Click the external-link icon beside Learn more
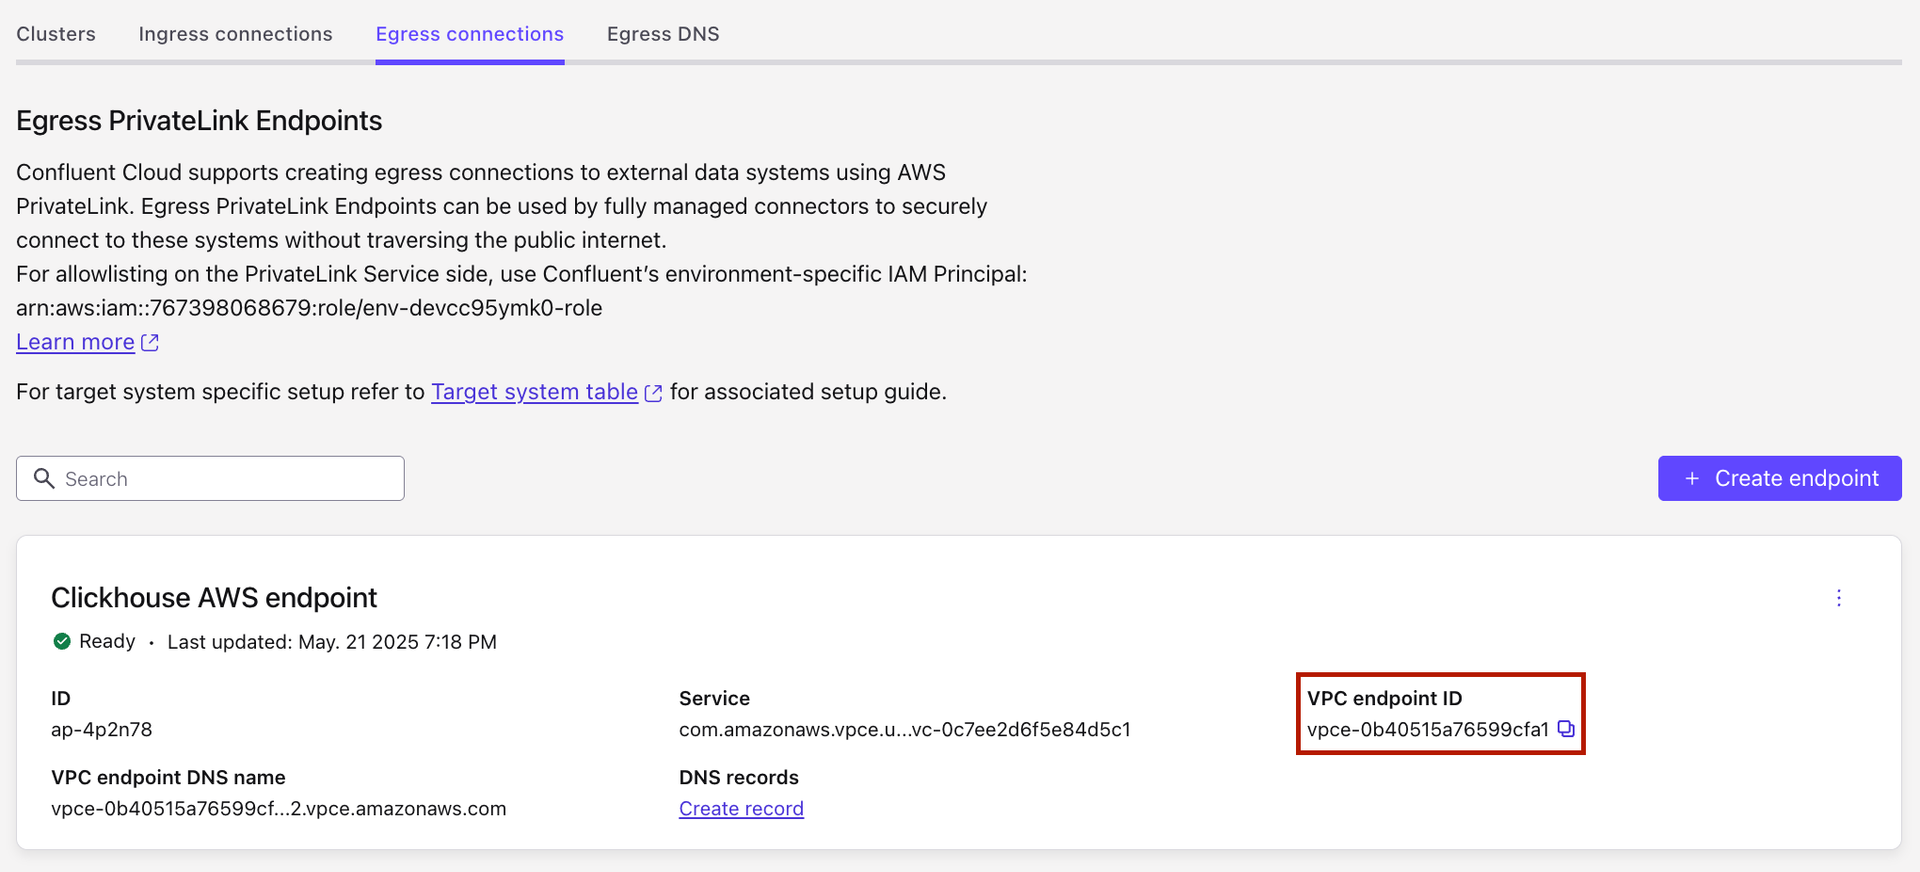The height and width of the screenshot is (872, 1920). pos(150,343)
